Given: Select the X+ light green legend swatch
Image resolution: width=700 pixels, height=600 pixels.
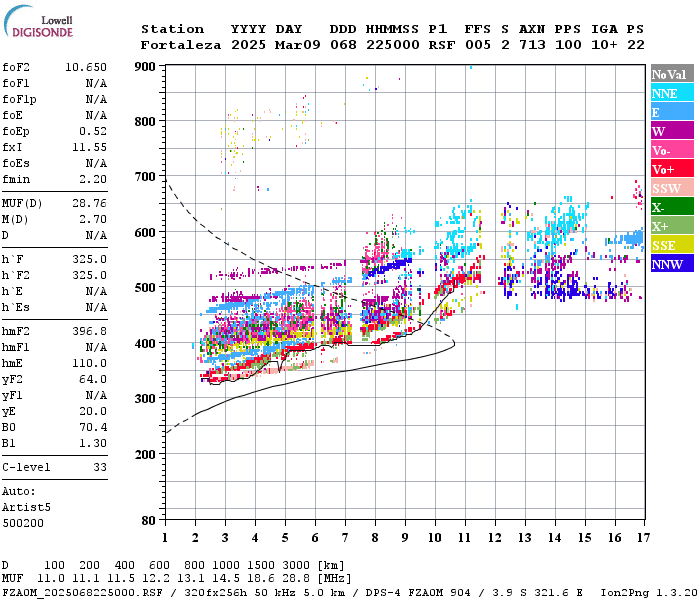Looking at the screenshot, I should pyautogui.click(x=672, y=225).
